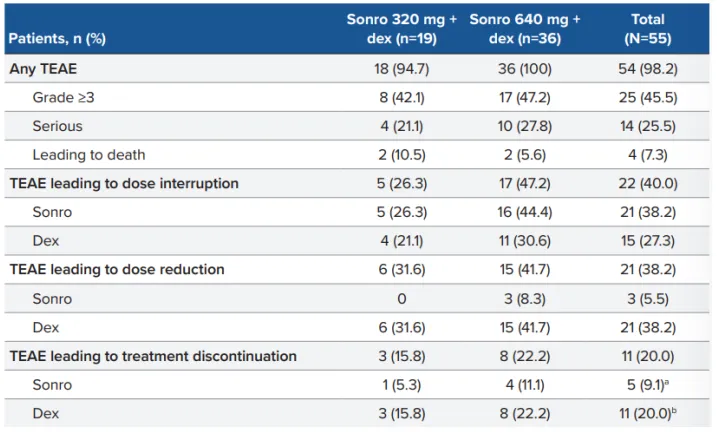The height and width of the screenshot is (433, 717).
Task: Select the "Total (N=55)" column header
Action: pyautogui.click(x=647, y=28)
